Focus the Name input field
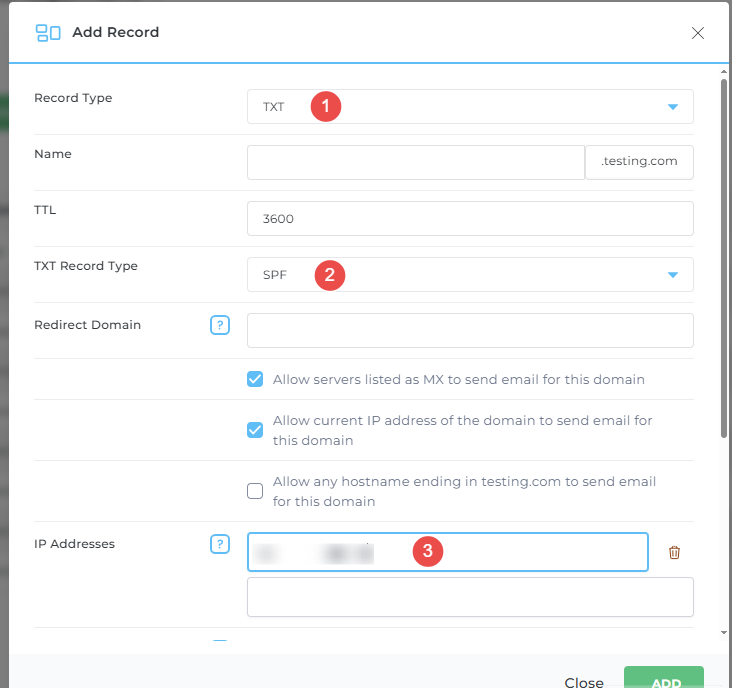This screenshot has height=688, width=732. 415,163
